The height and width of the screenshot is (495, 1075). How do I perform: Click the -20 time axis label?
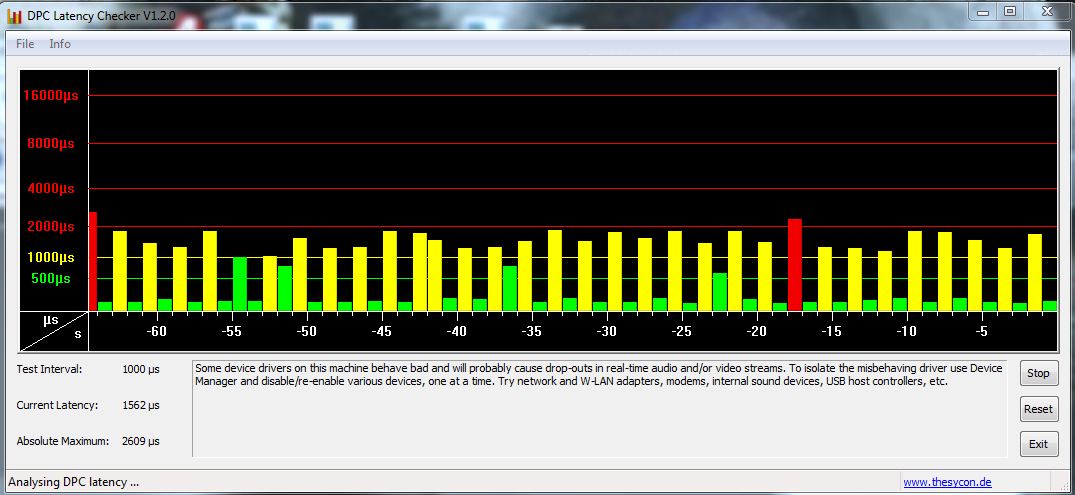[x=757, y=332]
